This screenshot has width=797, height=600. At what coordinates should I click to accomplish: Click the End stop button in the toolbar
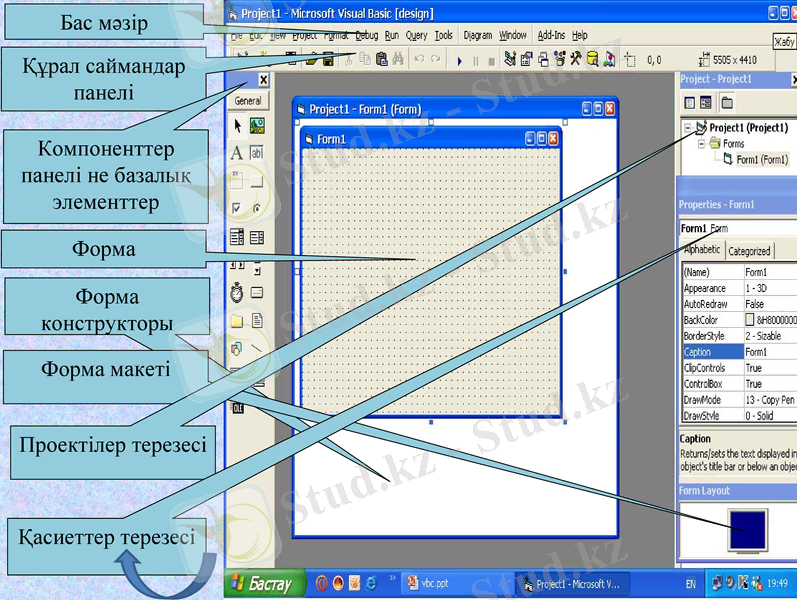491,61
